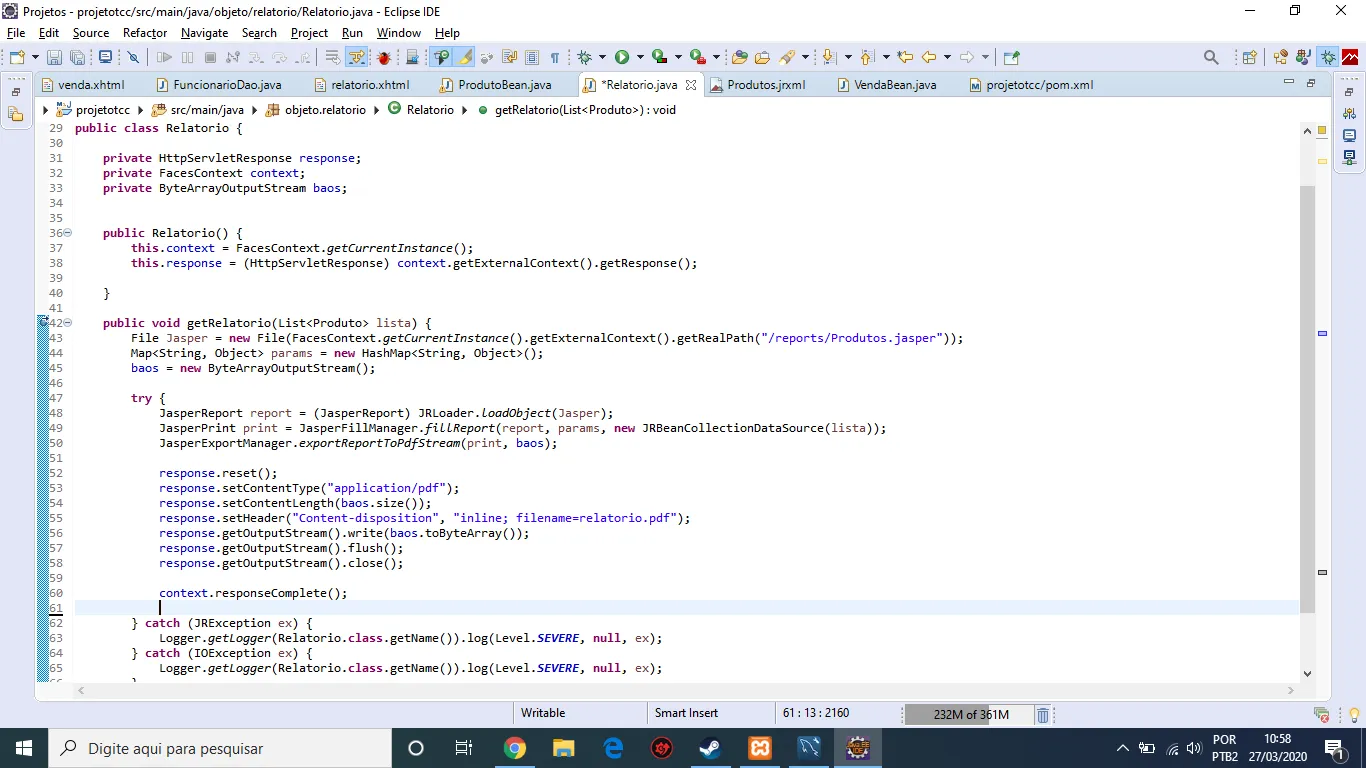Click the garbage collector trash icon
1366x768 pixels.
coord(1043,715)
